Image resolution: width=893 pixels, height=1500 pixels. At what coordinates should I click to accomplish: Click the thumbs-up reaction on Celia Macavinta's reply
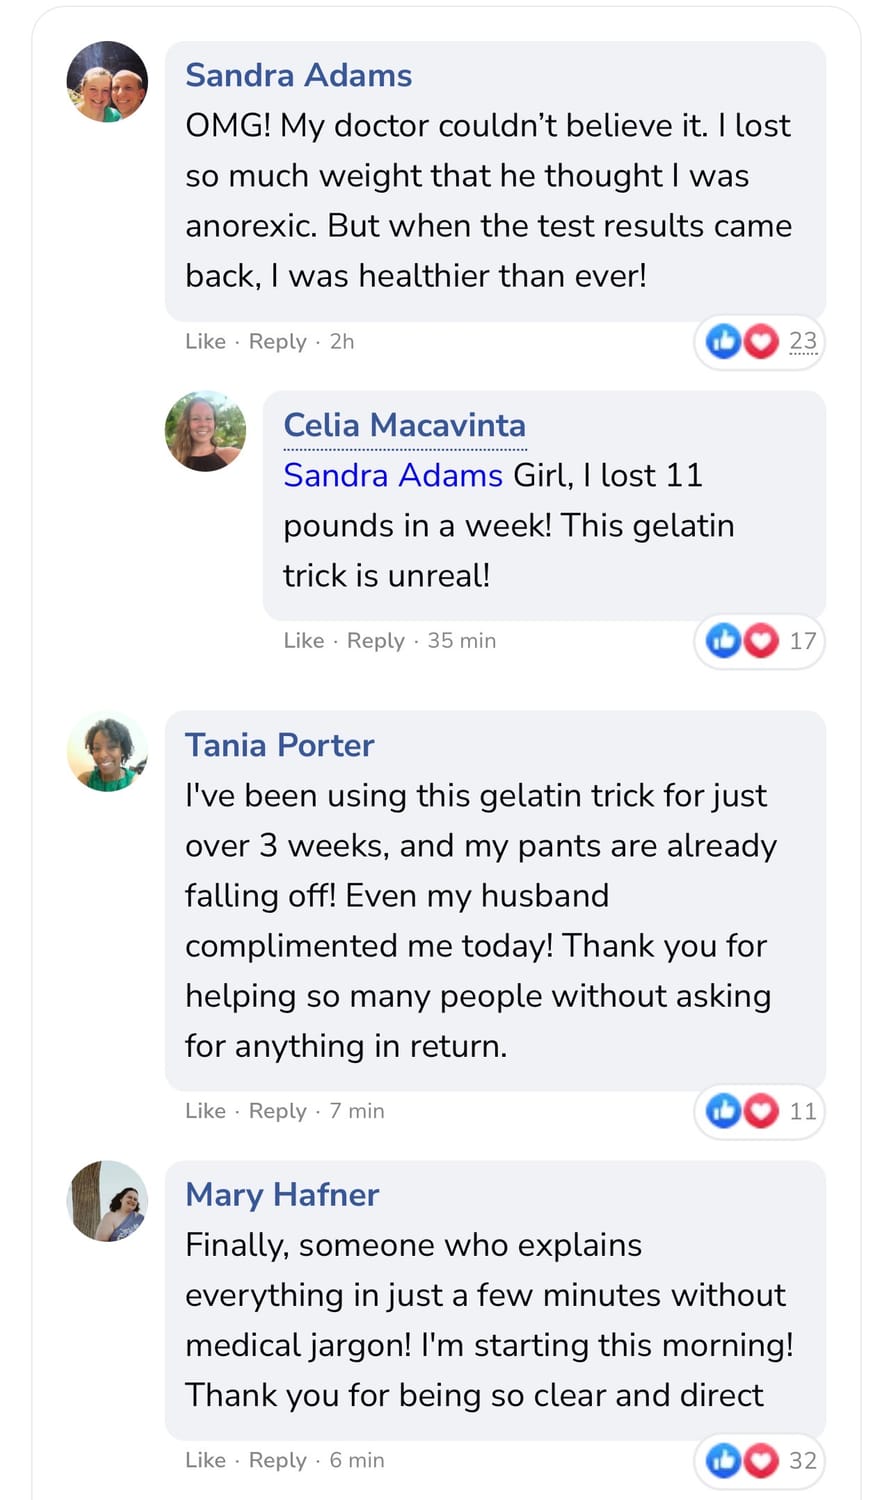pyautogui.click(x=723, y=640)
